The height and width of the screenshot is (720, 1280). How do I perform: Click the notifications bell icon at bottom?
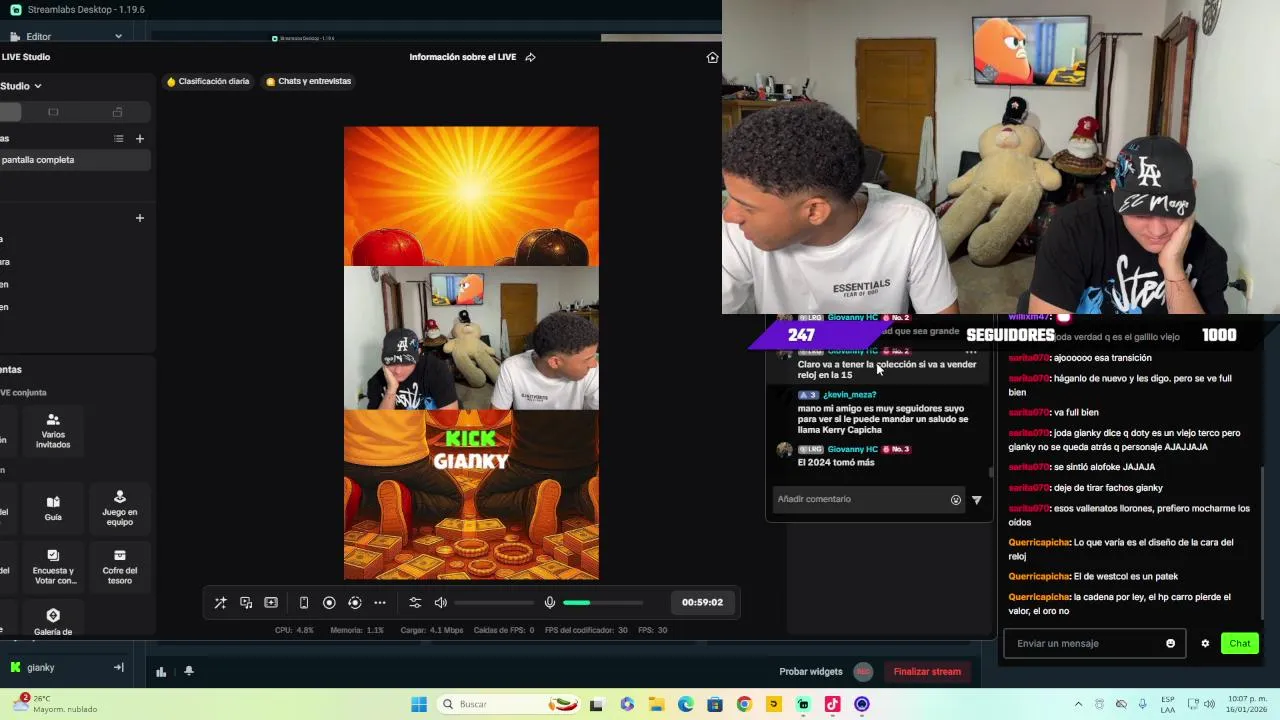(189, 672)
